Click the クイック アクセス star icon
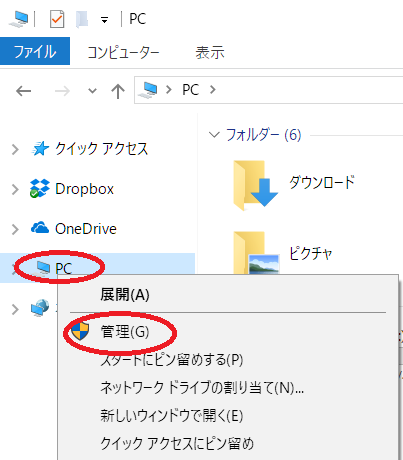 click(40, 148)
